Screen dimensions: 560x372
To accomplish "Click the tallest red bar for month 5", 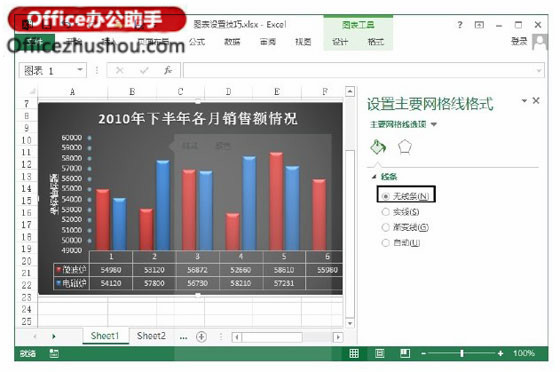I will 276,201.
